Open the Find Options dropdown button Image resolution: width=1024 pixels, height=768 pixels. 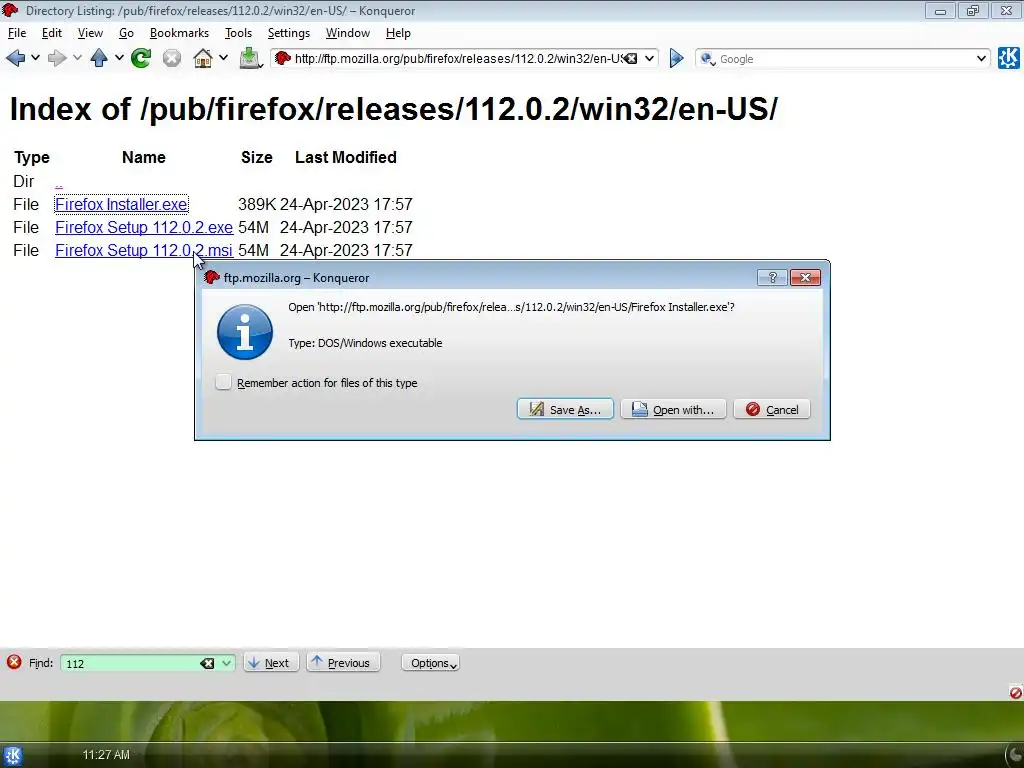(430, 663)
